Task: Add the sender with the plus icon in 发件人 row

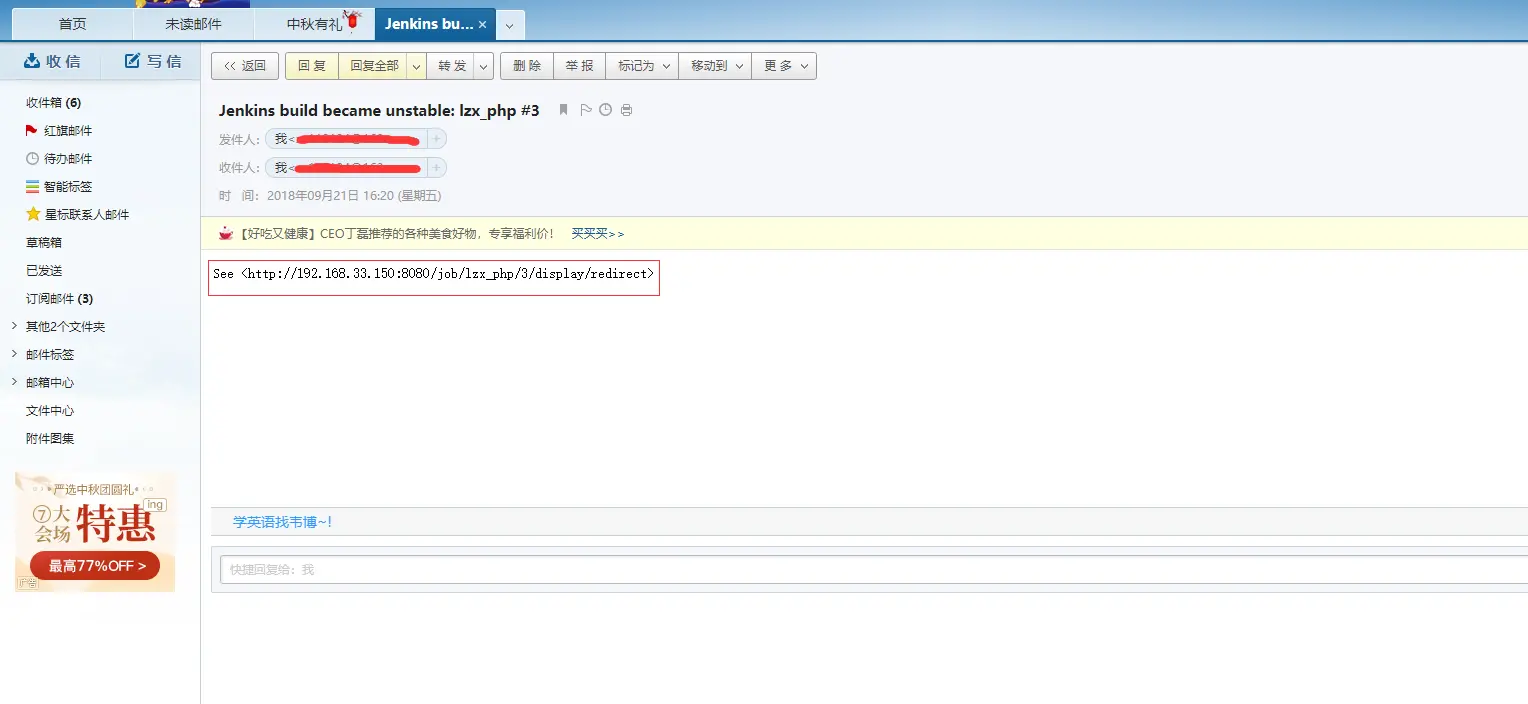Action: pos(437,139)
